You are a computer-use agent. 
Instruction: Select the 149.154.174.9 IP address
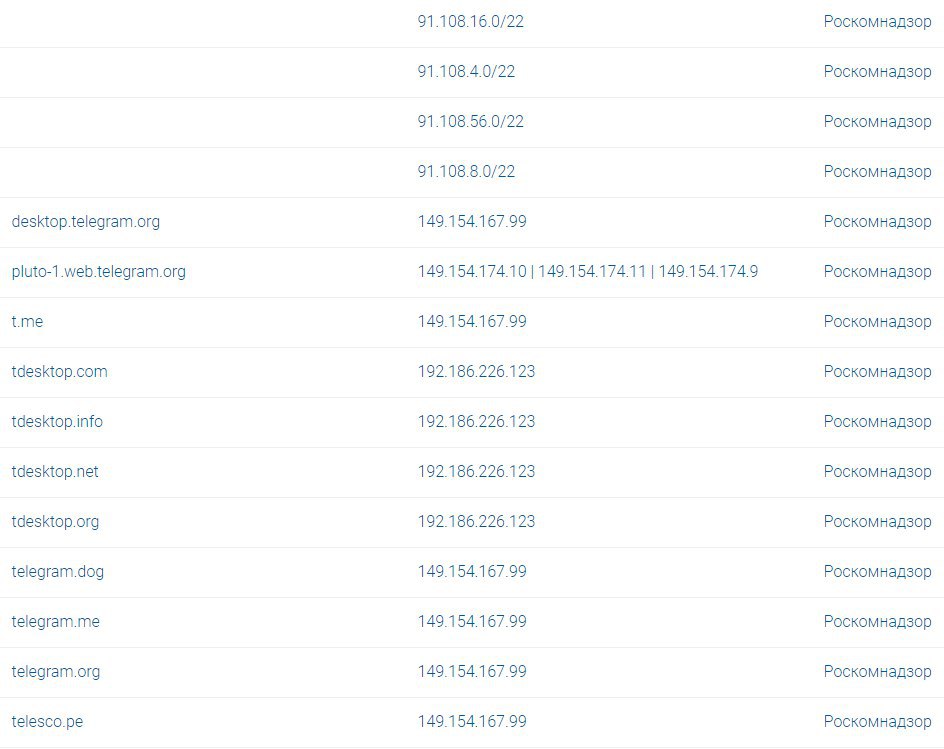tap(708, 272)
